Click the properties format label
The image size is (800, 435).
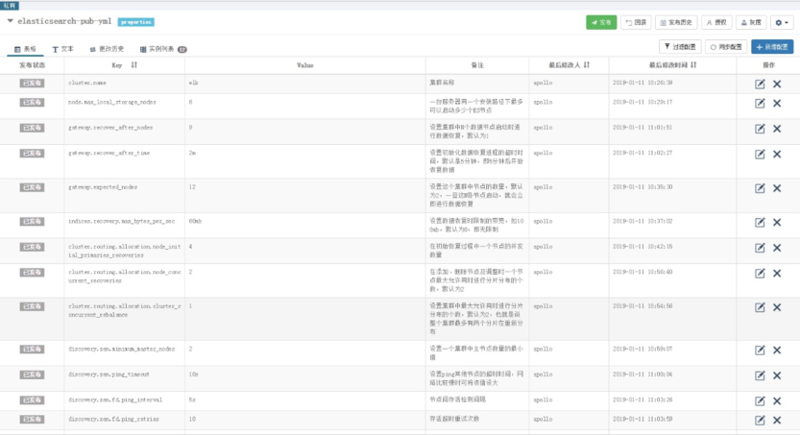pos(136,22)
